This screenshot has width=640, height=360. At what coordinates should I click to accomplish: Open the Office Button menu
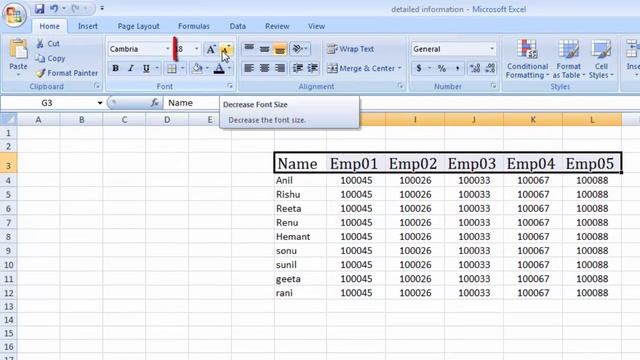tap(14, 15)
